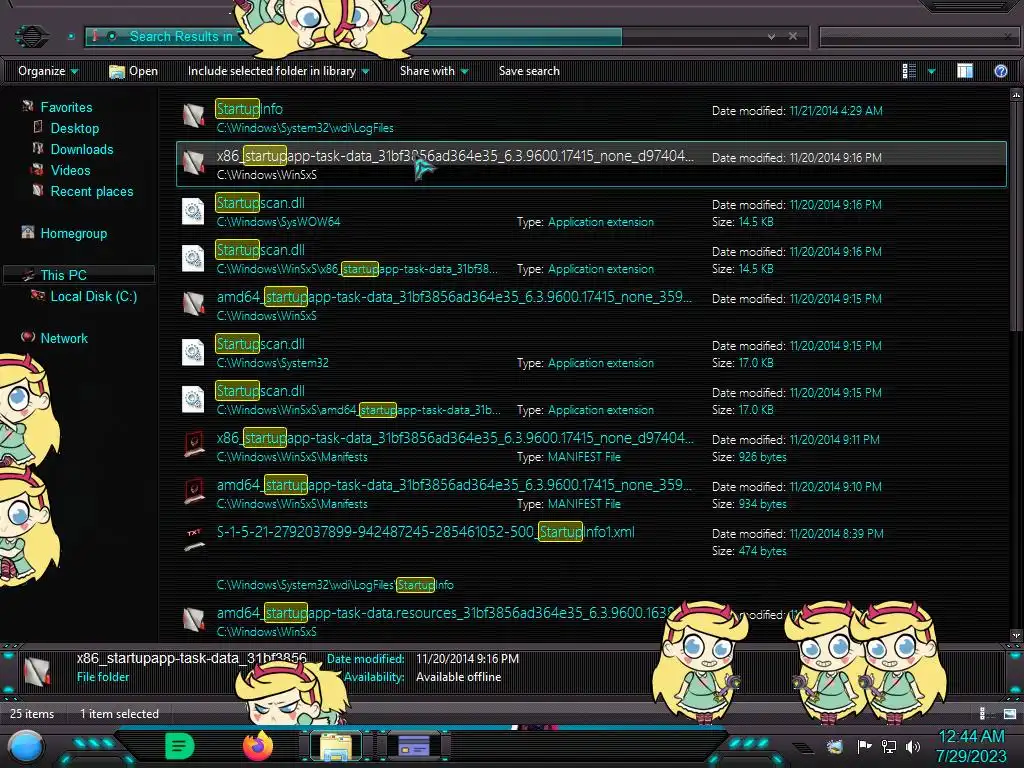Click the Startupscan.dll icon in System32 row
Viewport: 1024px width, 768px height.
193,352
